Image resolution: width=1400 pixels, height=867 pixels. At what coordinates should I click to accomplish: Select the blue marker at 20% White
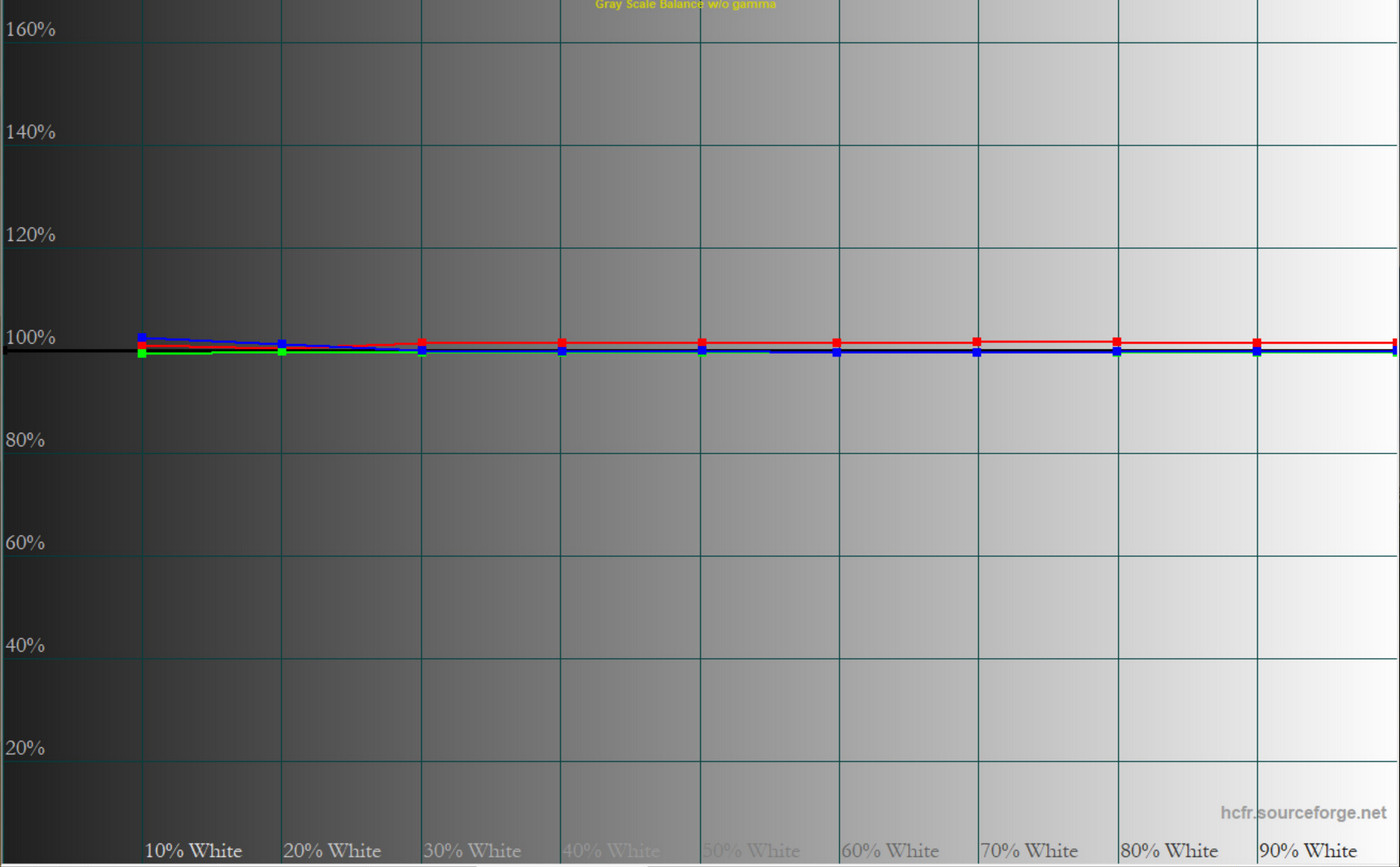(282, 344)
